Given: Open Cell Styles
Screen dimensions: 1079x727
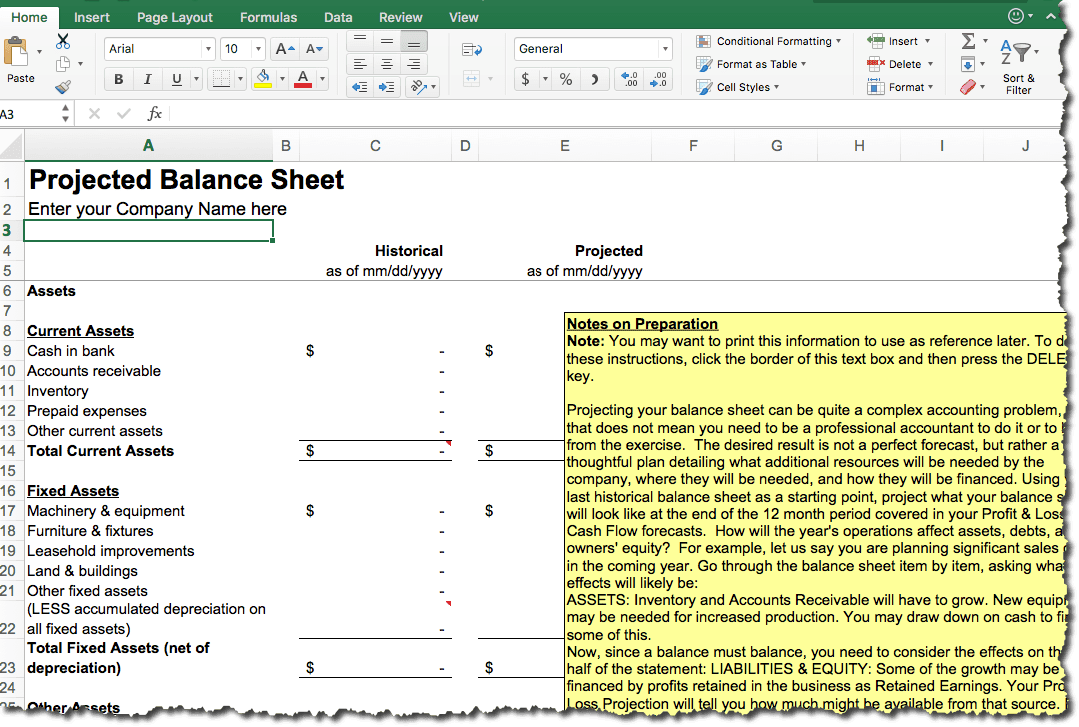Looking at the screenshot, I should tap(737, 87).
